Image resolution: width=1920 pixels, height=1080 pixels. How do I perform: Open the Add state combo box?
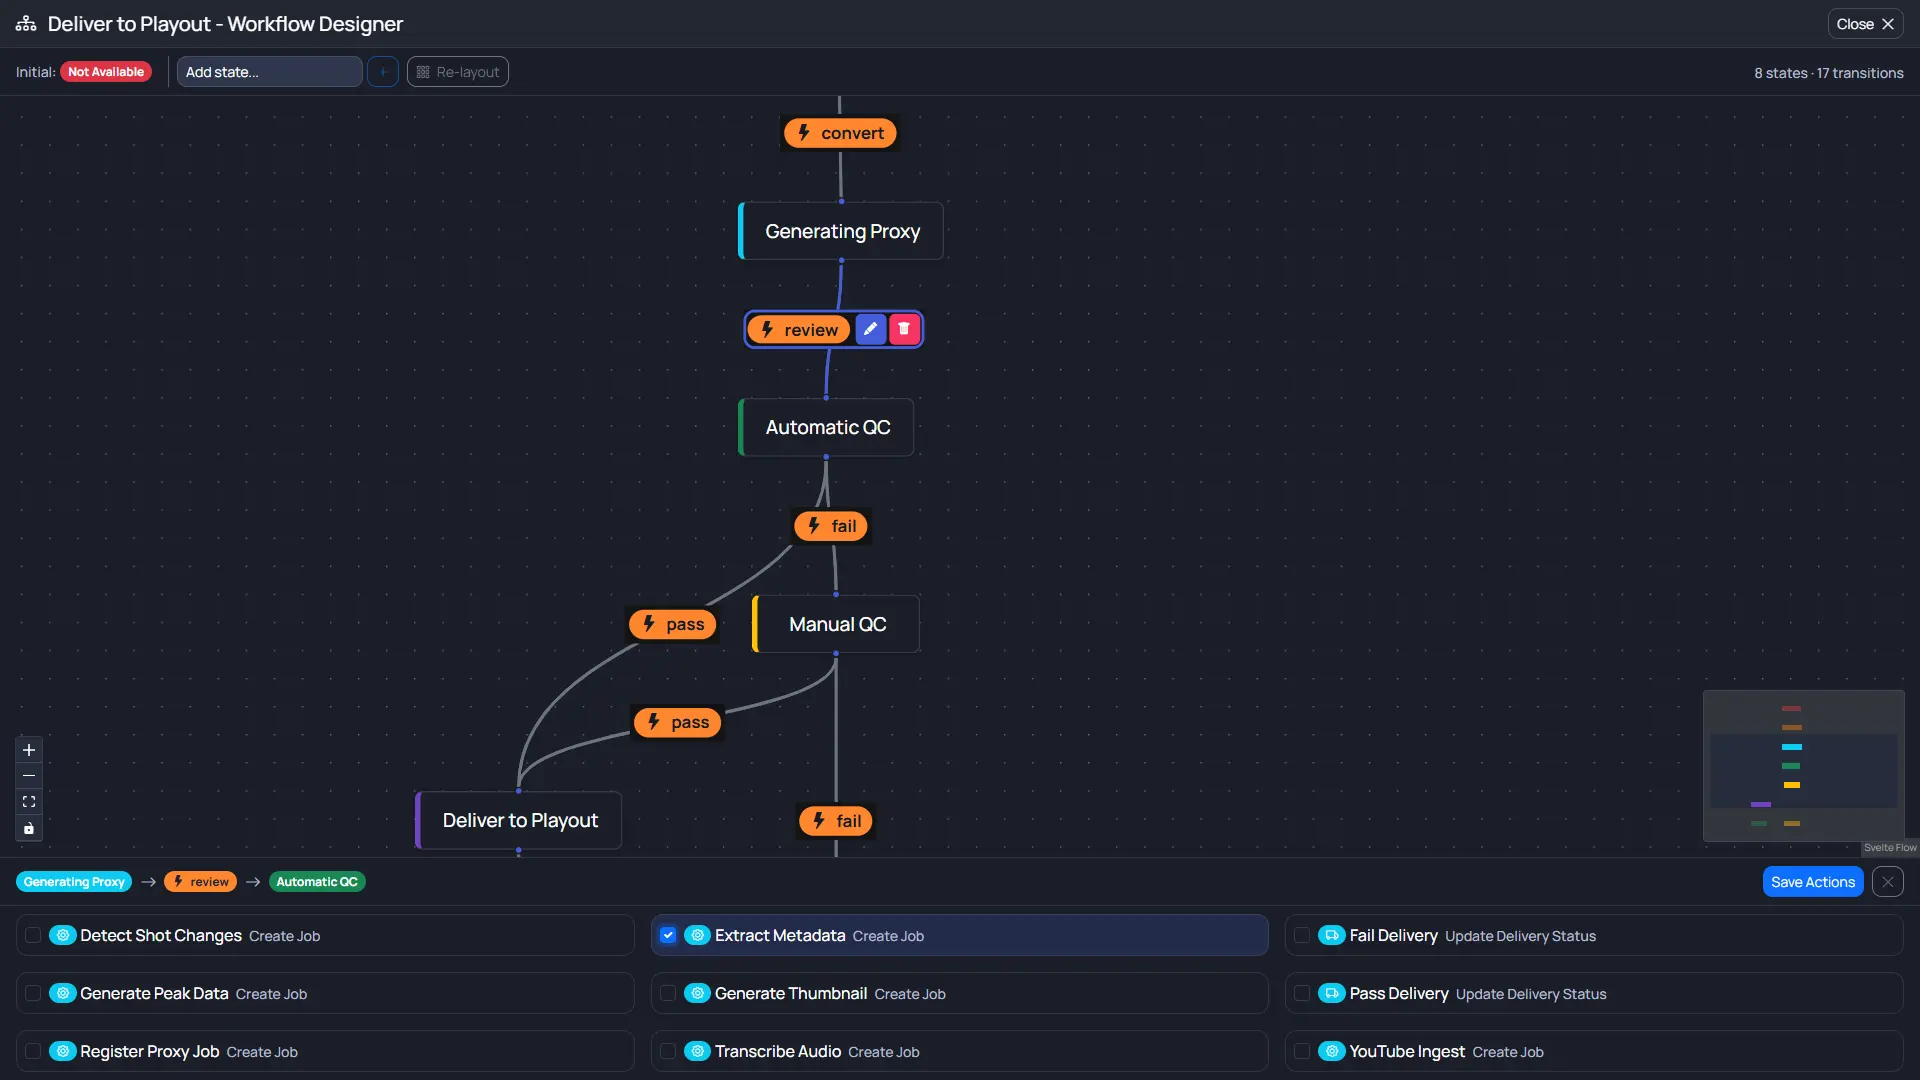pyautogui.click(x=269, y=71)
